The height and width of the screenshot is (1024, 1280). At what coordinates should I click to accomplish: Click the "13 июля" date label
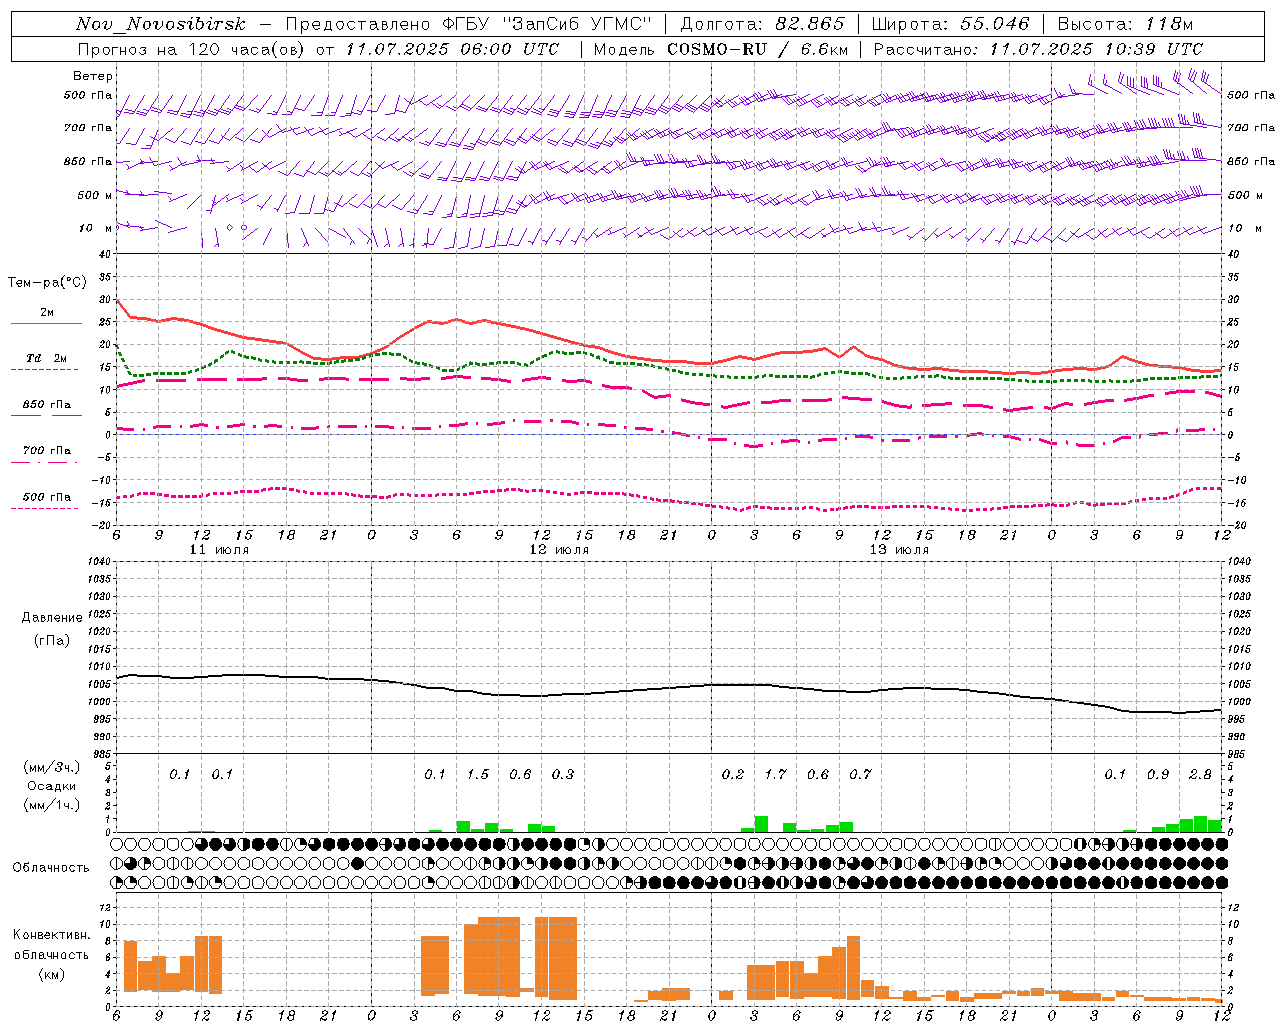[x=899, y=550]
